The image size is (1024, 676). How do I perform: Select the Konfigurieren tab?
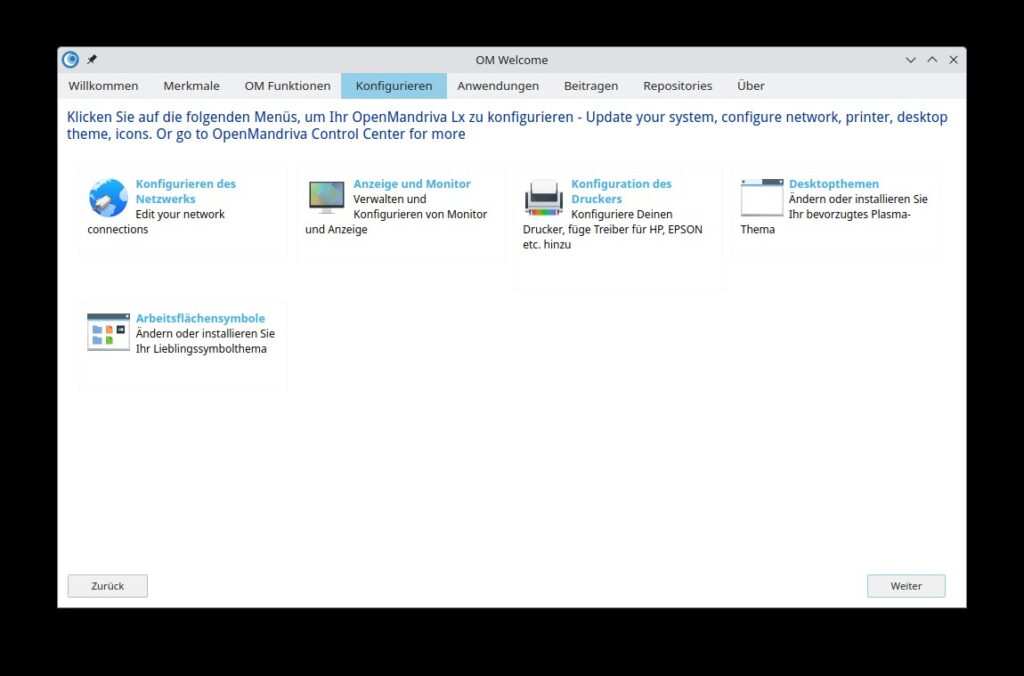394,86
